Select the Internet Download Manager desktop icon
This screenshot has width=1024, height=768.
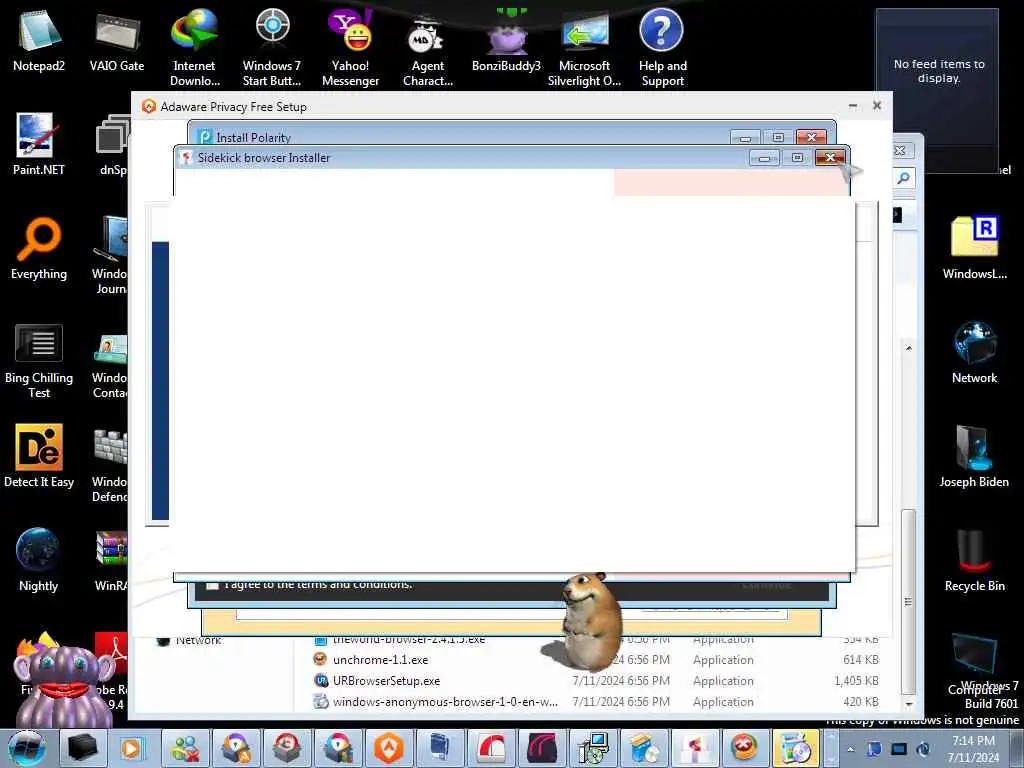195,47
